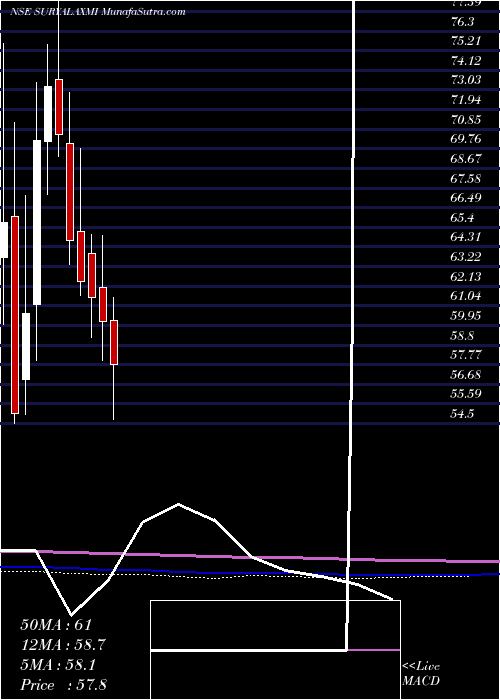Click the 61.04 price axis label
Image resolution: width=500 pixels, height=700 pixels.
[x=465, y=296]
